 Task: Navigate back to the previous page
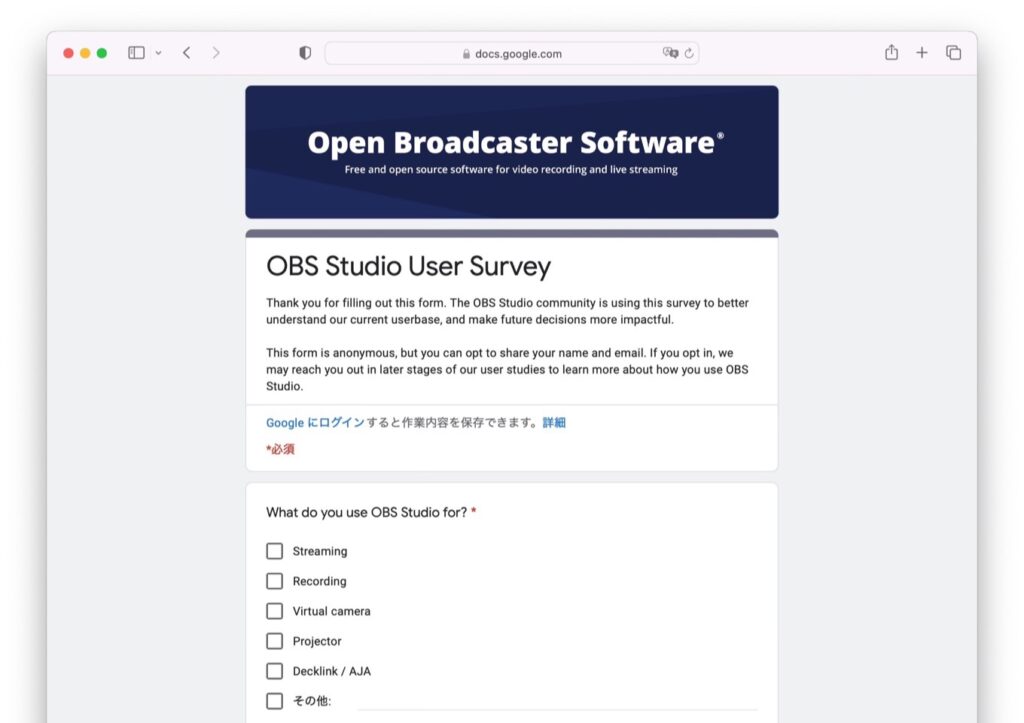(x=186, y=52)
